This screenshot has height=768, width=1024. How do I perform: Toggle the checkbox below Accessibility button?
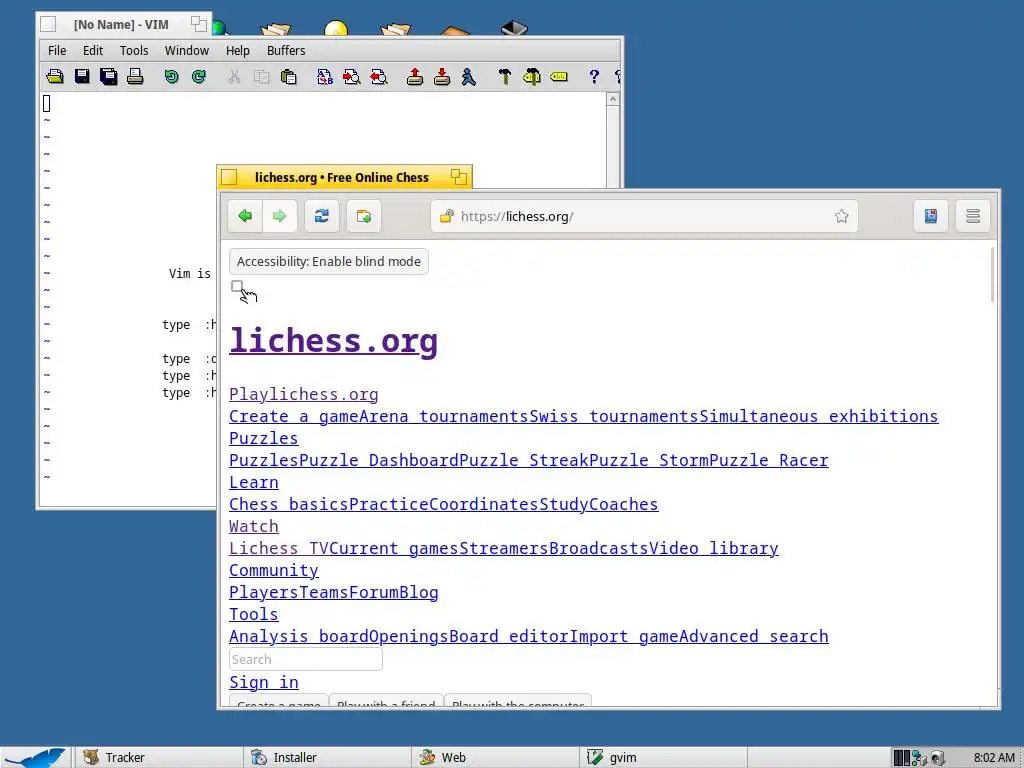click(237, 286)
